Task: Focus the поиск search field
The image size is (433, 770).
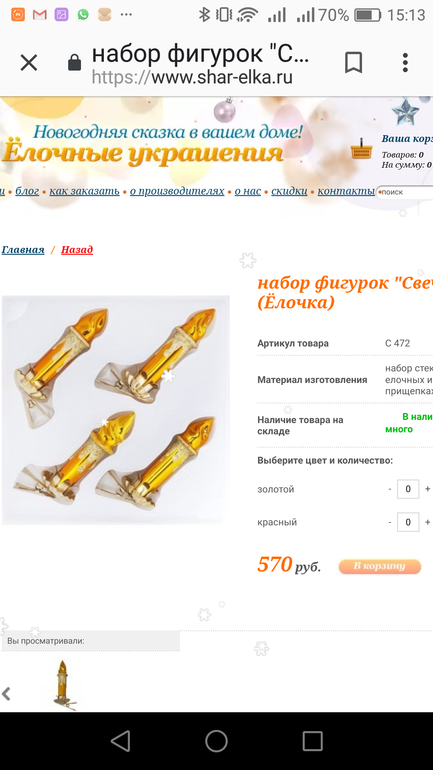Action: (x=406, y=192)
